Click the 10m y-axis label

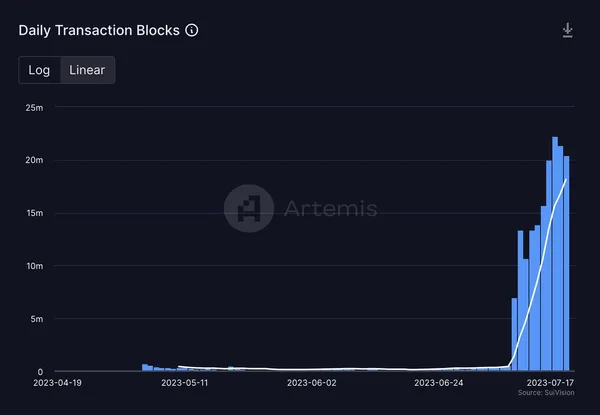click(32, 266)
